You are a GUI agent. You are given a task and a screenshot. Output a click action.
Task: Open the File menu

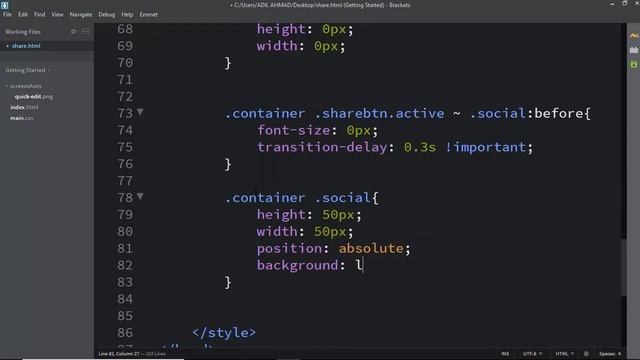pos(7,14)
